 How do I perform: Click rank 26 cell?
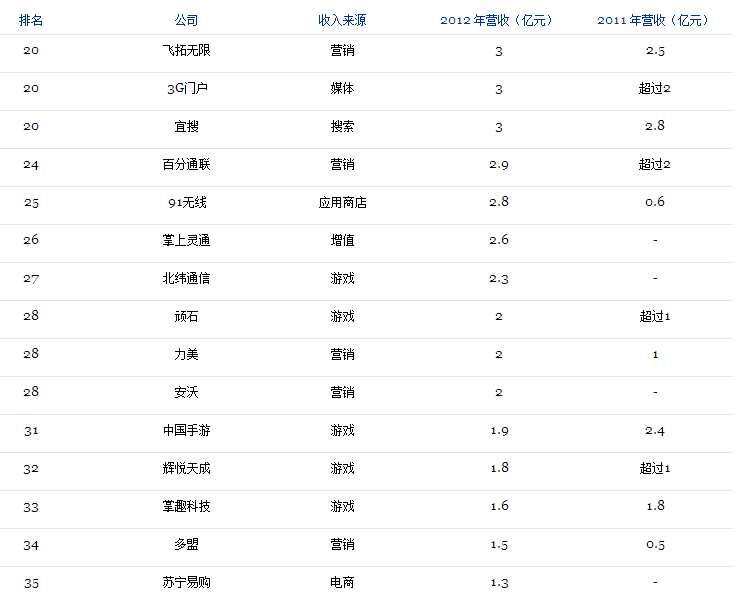[31, 240]
